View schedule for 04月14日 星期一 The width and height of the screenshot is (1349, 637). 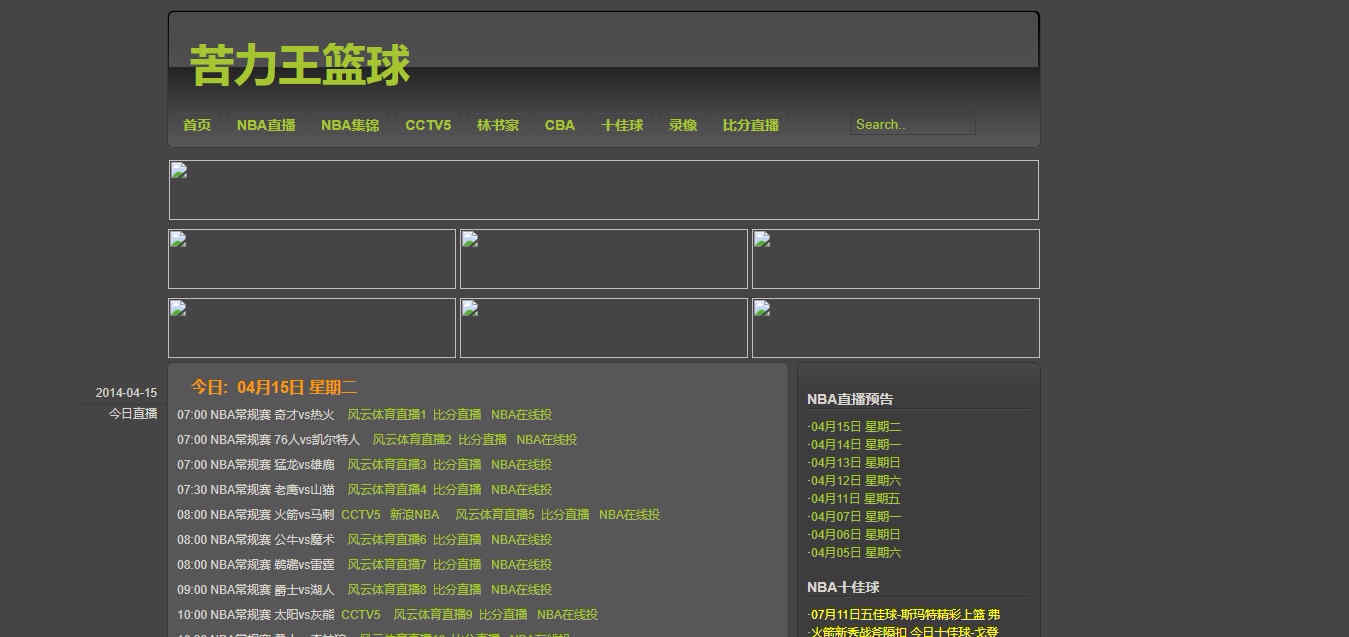pos(854,444)
